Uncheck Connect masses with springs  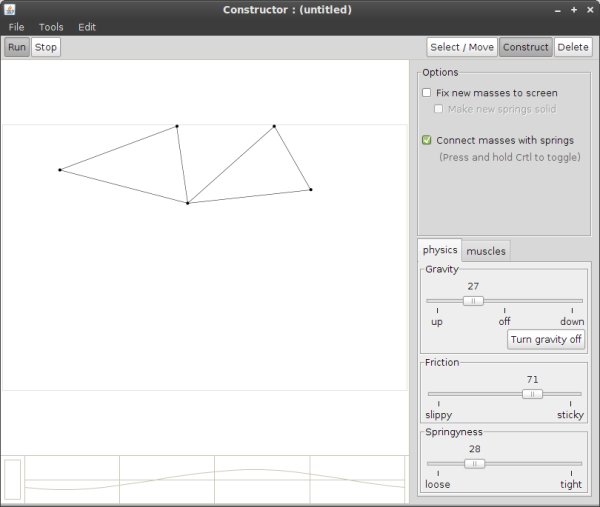pyautogui.click(x=427, y=141)
